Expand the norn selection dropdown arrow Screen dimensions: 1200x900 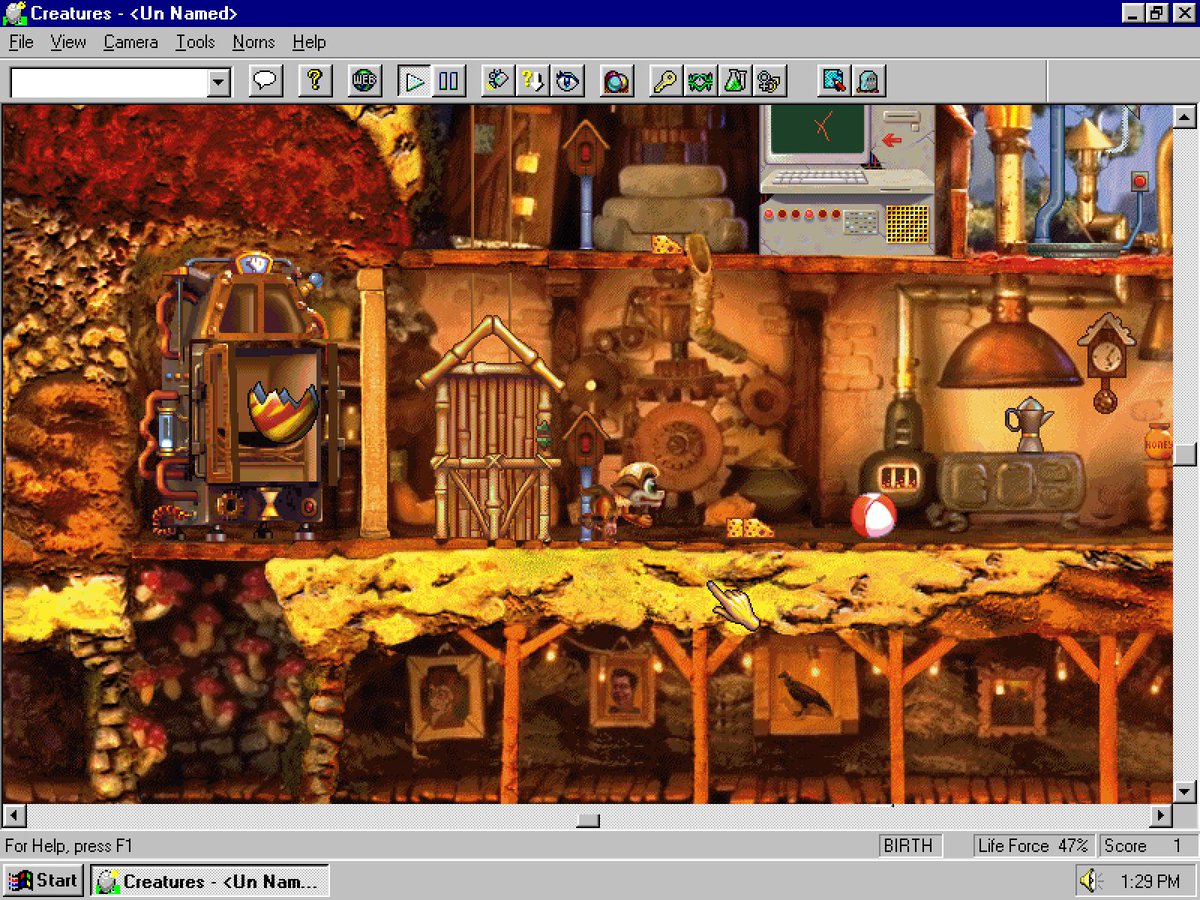click(219, 82)
